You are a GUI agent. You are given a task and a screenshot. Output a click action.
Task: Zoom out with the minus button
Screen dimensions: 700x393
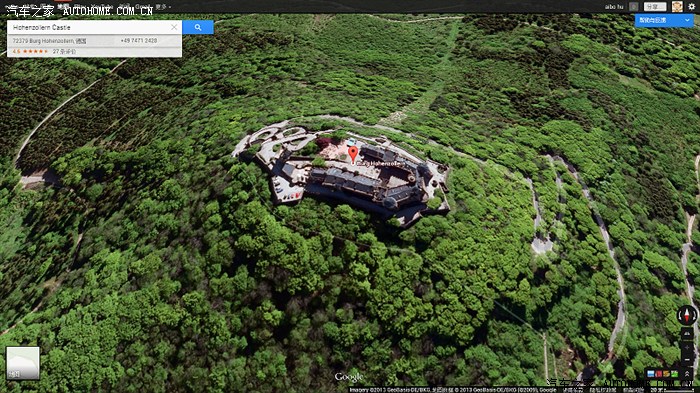click(x=687, y=360)
